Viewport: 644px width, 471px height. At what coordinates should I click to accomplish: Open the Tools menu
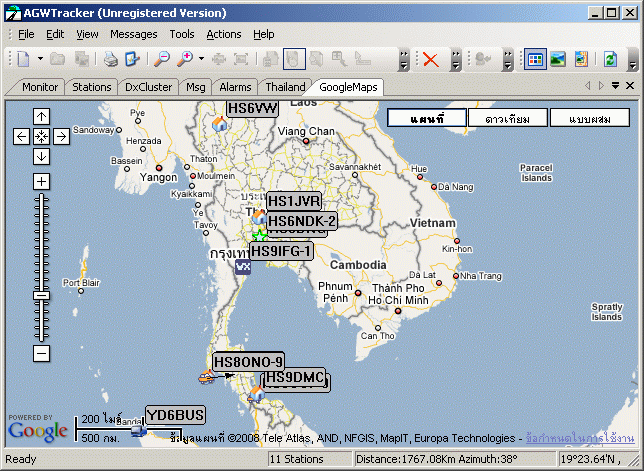coord(182,34)
